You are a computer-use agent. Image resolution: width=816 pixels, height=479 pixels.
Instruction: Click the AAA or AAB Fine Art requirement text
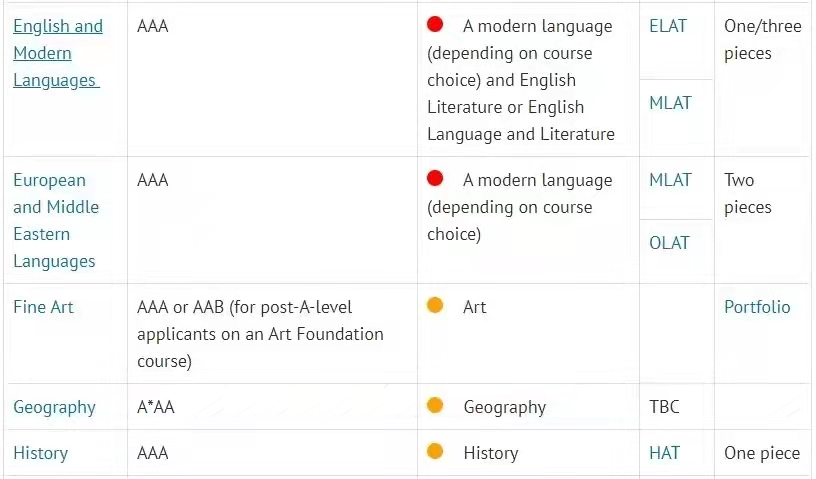[x=260, y=334]
